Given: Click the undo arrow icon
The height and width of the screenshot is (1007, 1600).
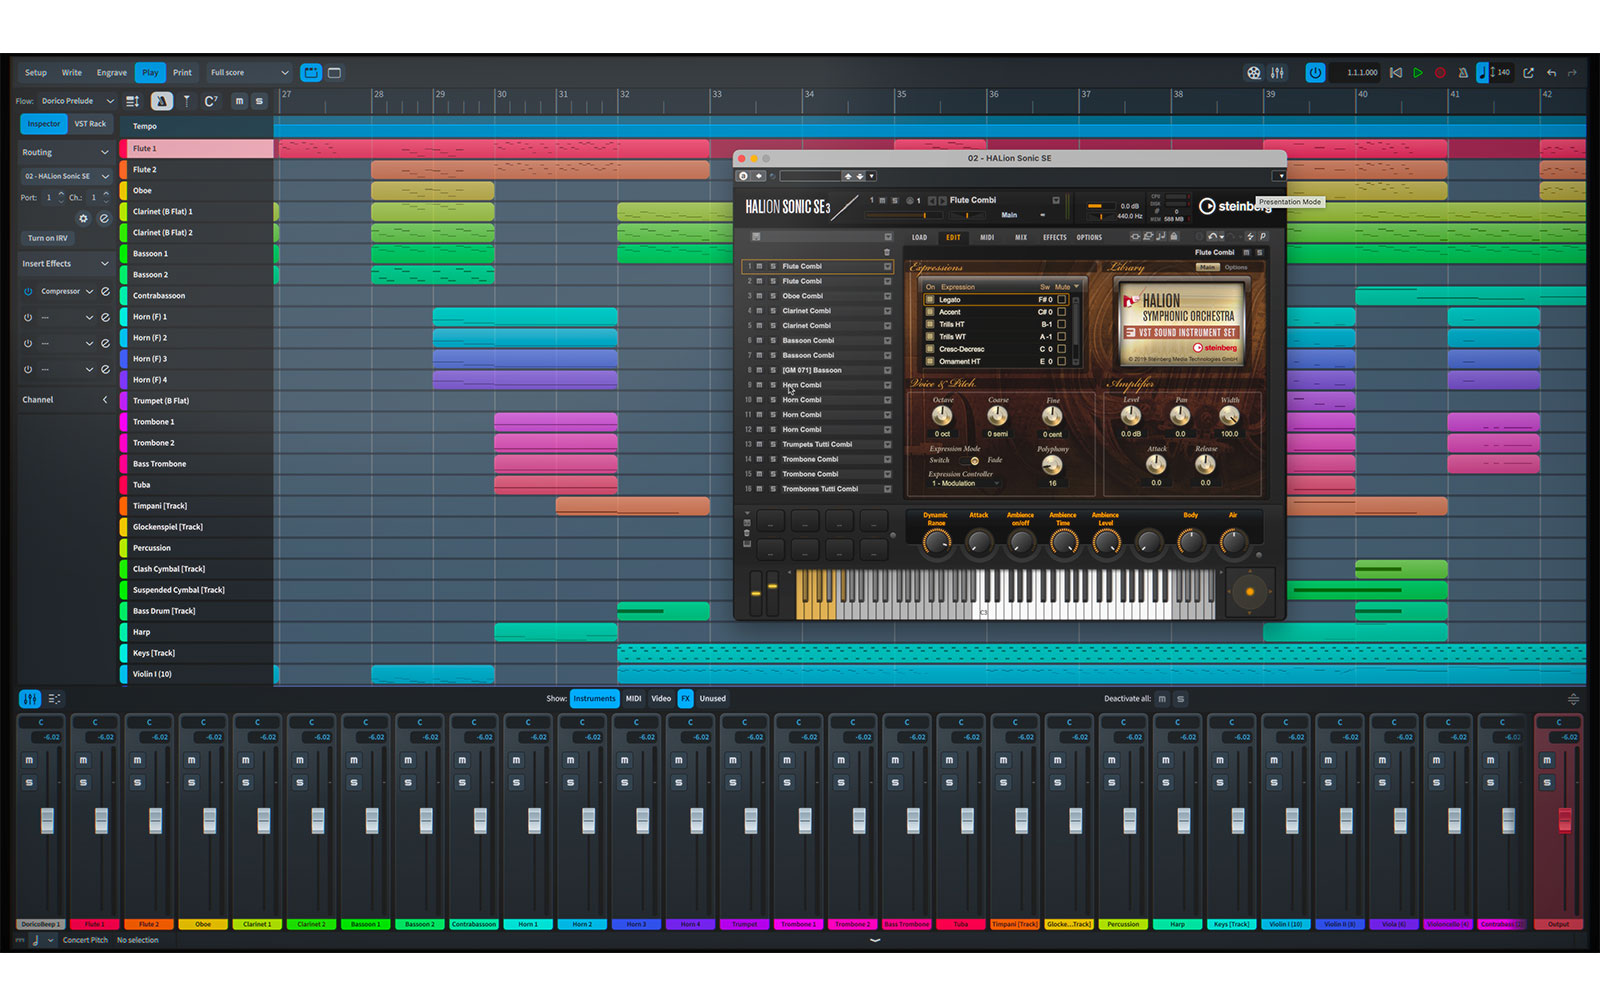Looking at the screenshot, I should pyautogui.click(x=1552, y=73).
